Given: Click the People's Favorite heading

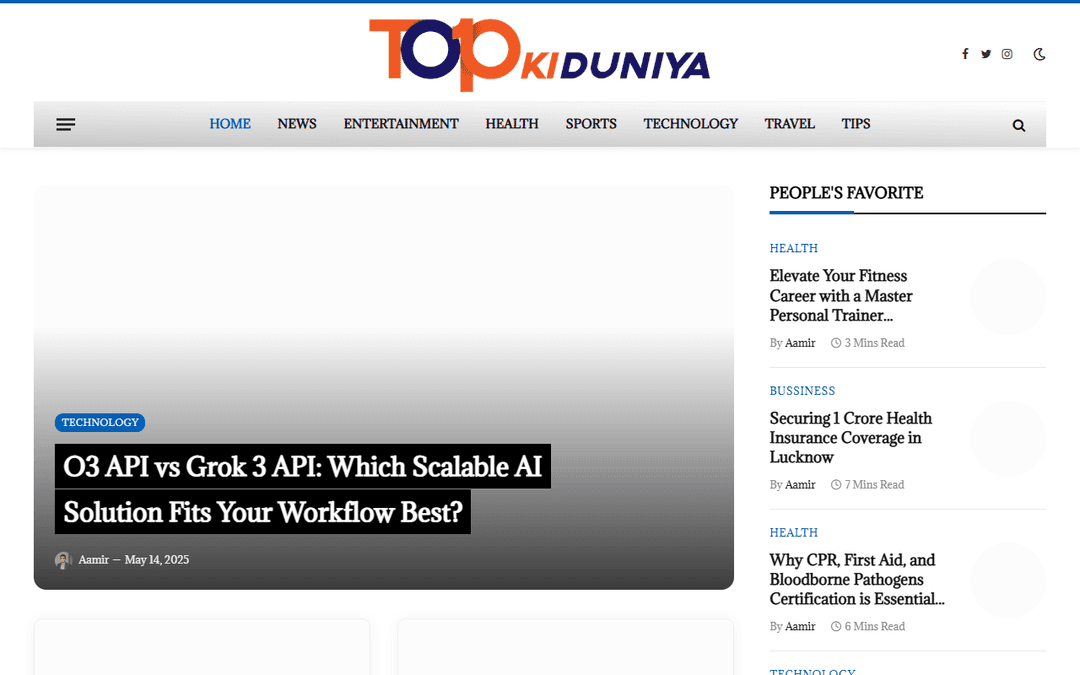Looking at the screenshot, I should [x=847, y=193].
